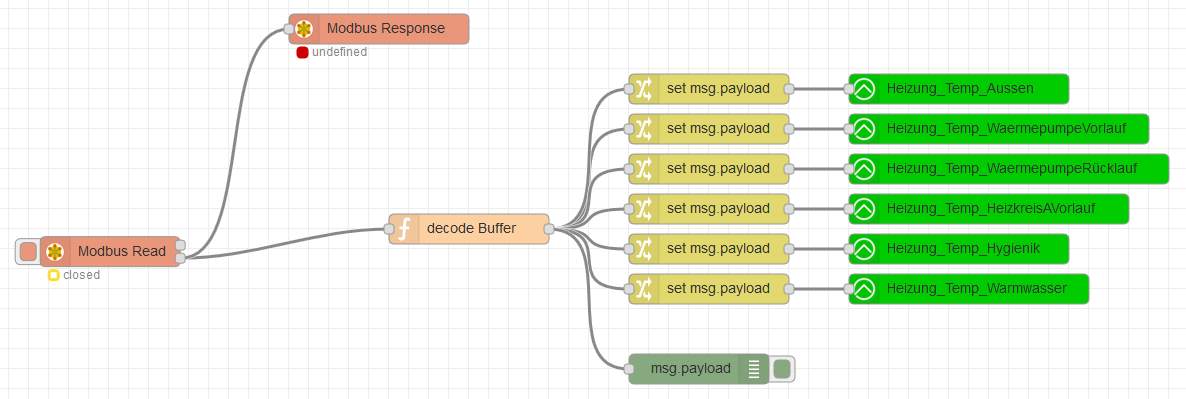Image resolution: width=1186 pixels, height=399 pixels.
Task: Click Modbus Read lower output port
Action: click(x=181, y=258)
